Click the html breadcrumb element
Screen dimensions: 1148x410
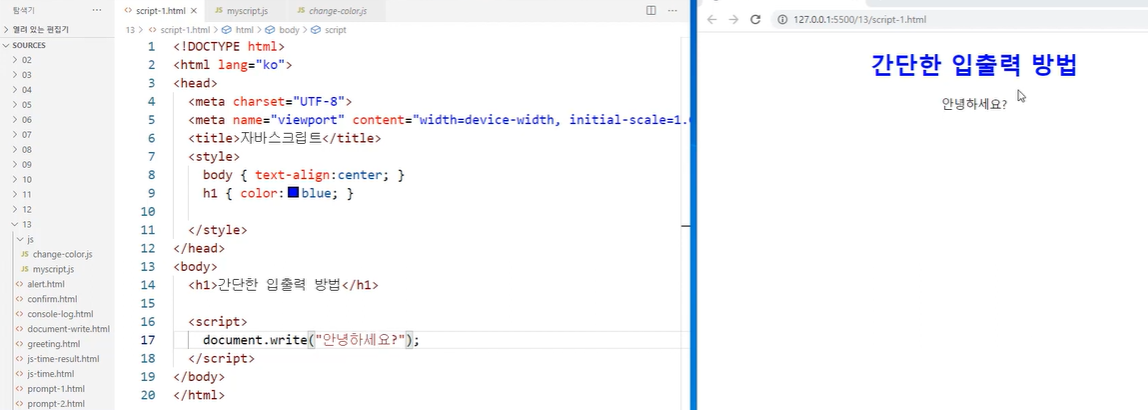(x=238, y=30)
